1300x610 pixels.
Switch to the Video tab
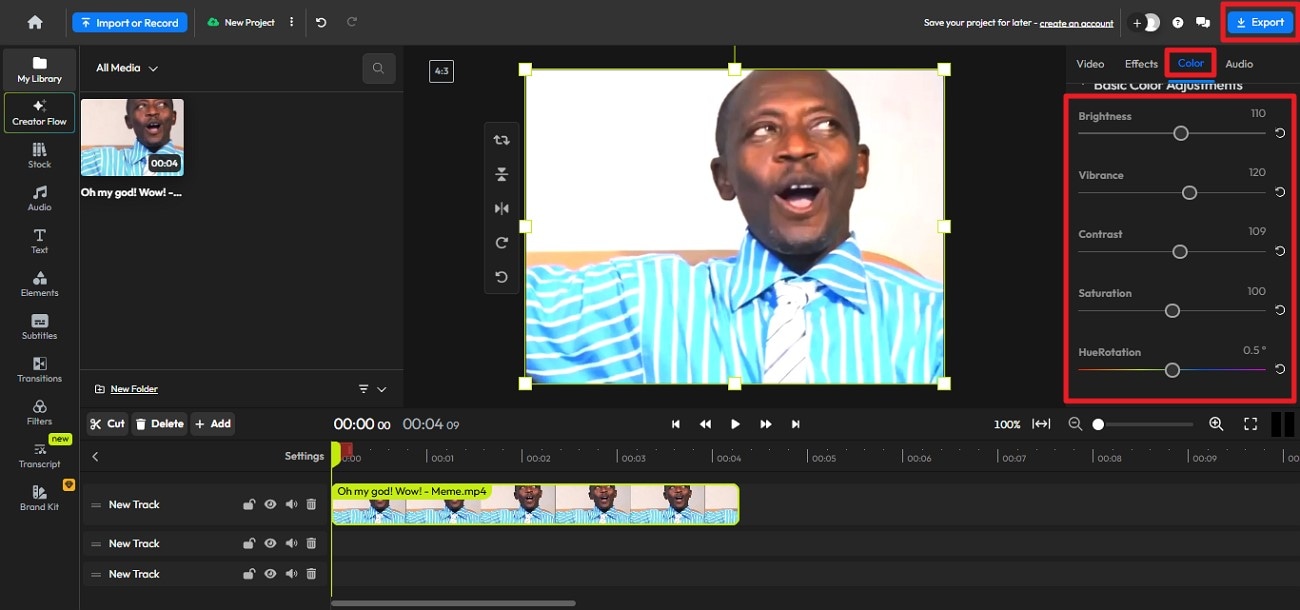tap(1090, 64)
